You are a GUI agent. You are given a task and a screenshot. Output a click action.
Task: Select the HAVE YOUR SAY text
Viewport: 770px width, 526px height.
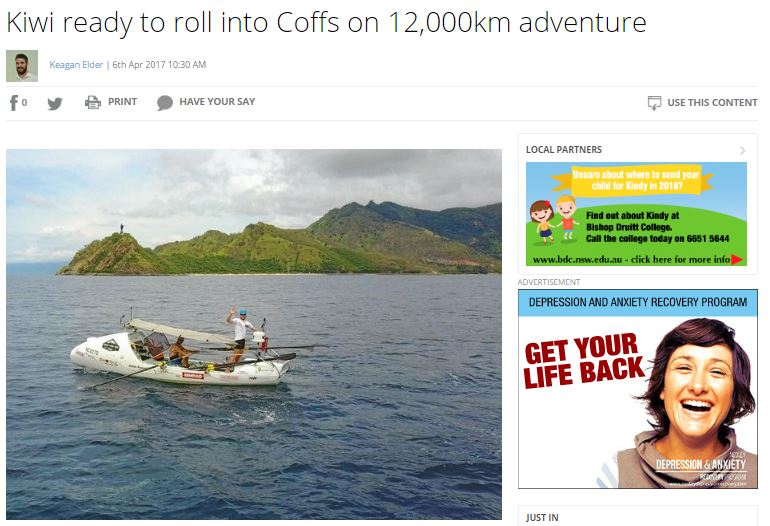click(217, 102)
